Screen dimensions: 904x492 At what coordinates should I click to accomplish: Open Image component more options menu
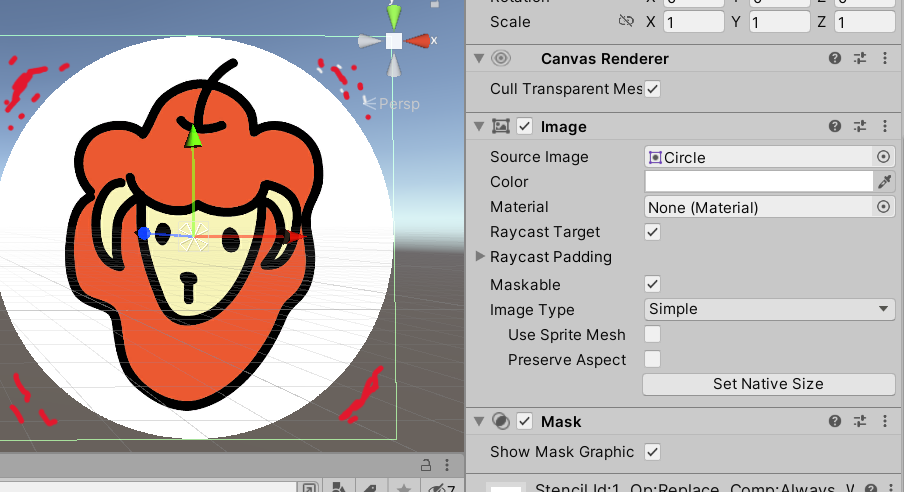(x=885, y=126)
